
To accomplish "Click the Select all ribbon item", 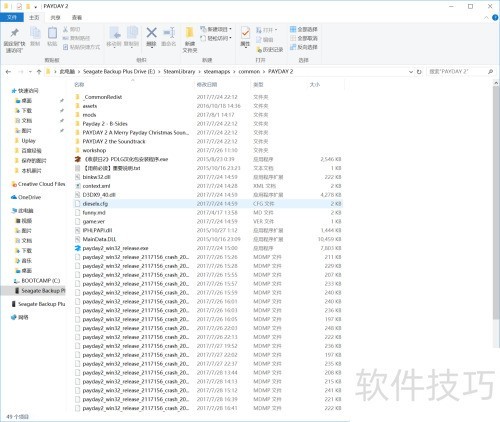I will coord(304,29).
